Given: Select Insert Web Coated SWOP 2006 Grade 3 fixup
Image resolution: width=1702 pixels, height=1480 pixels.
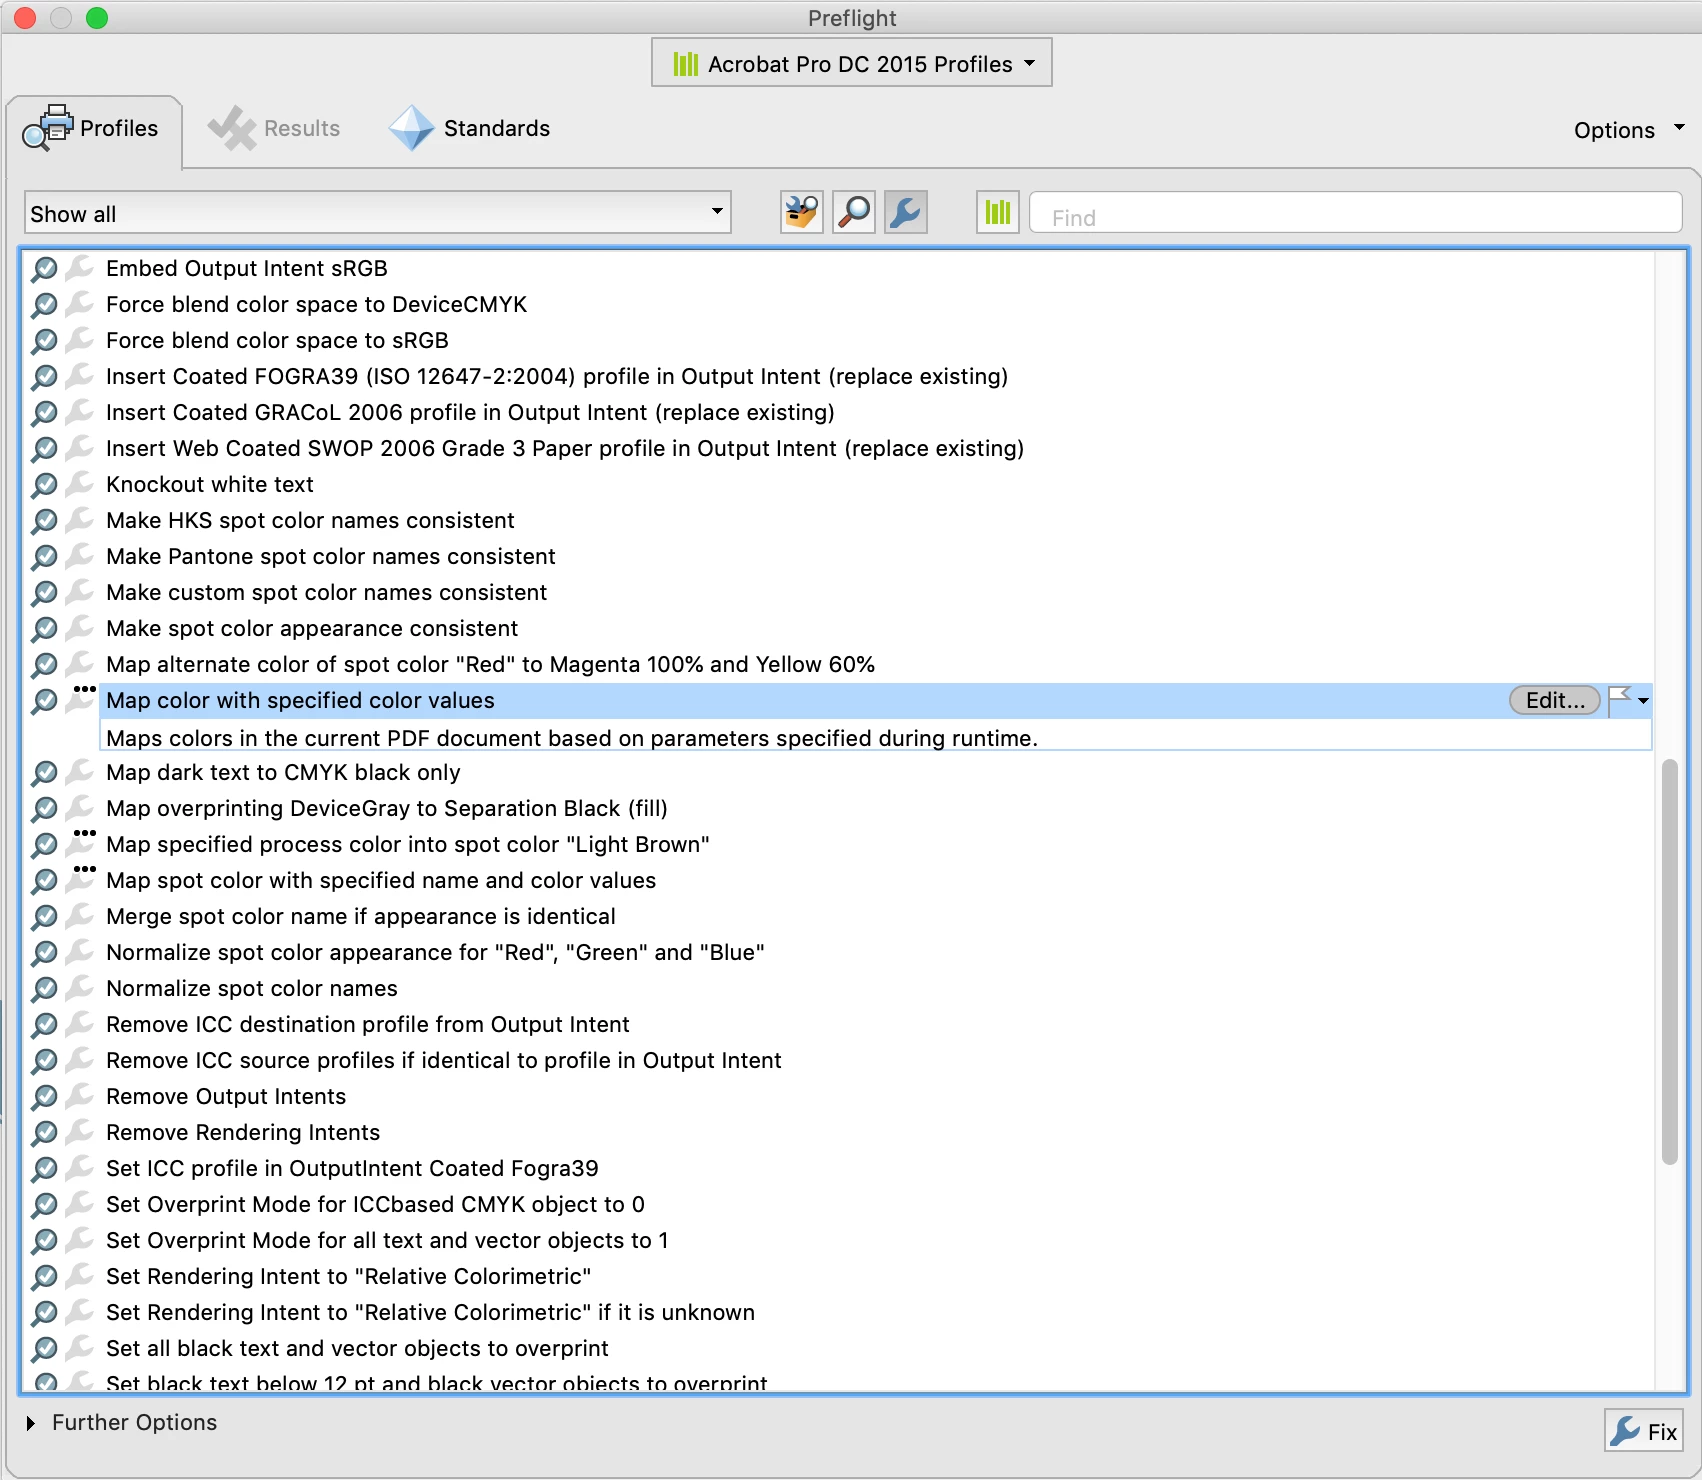Looking at the screenshot, I should [565, 448].
